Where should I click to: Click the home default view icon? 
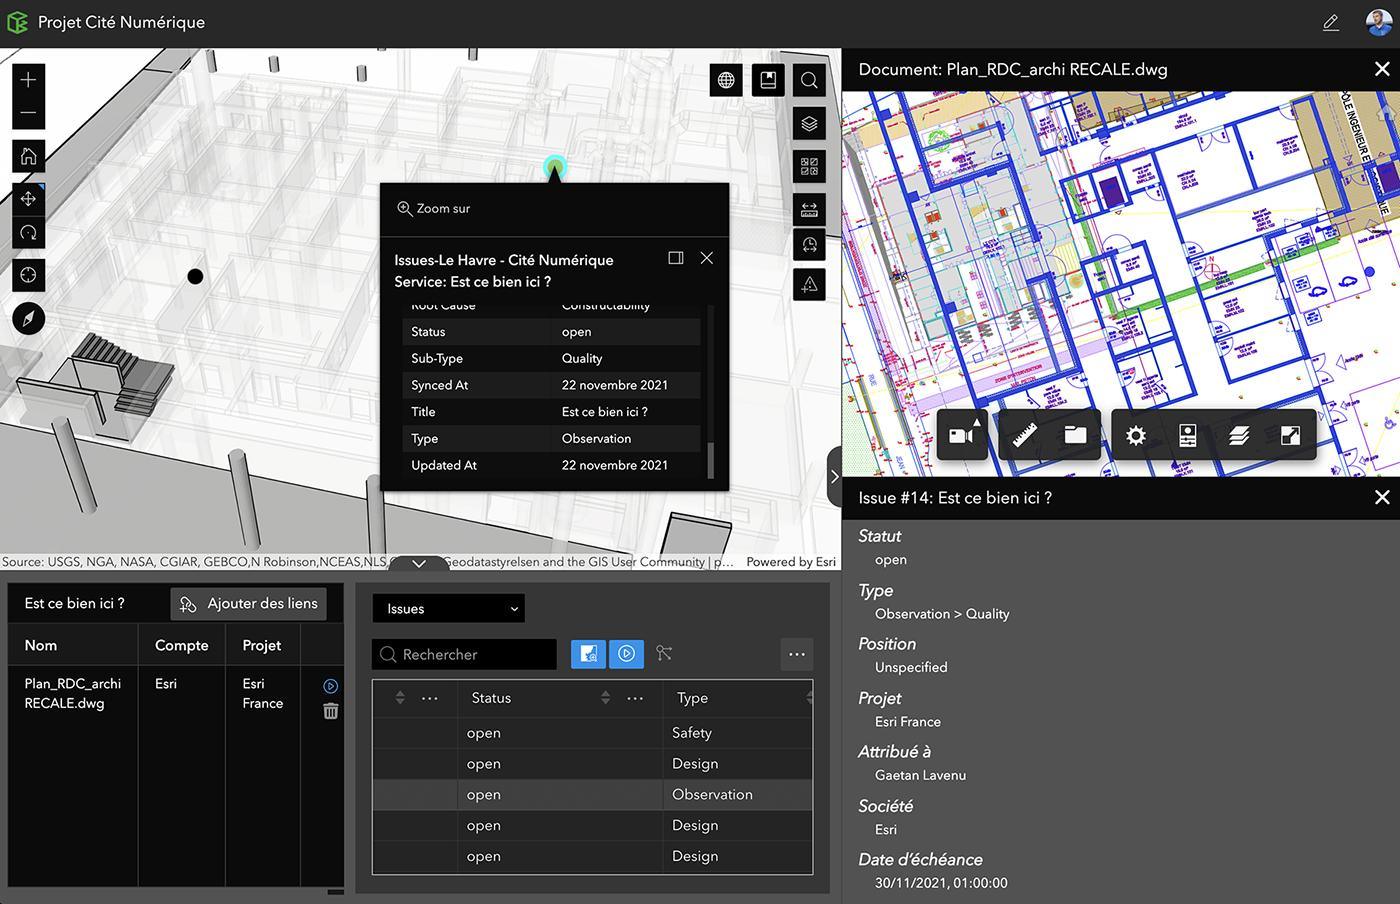28,156
